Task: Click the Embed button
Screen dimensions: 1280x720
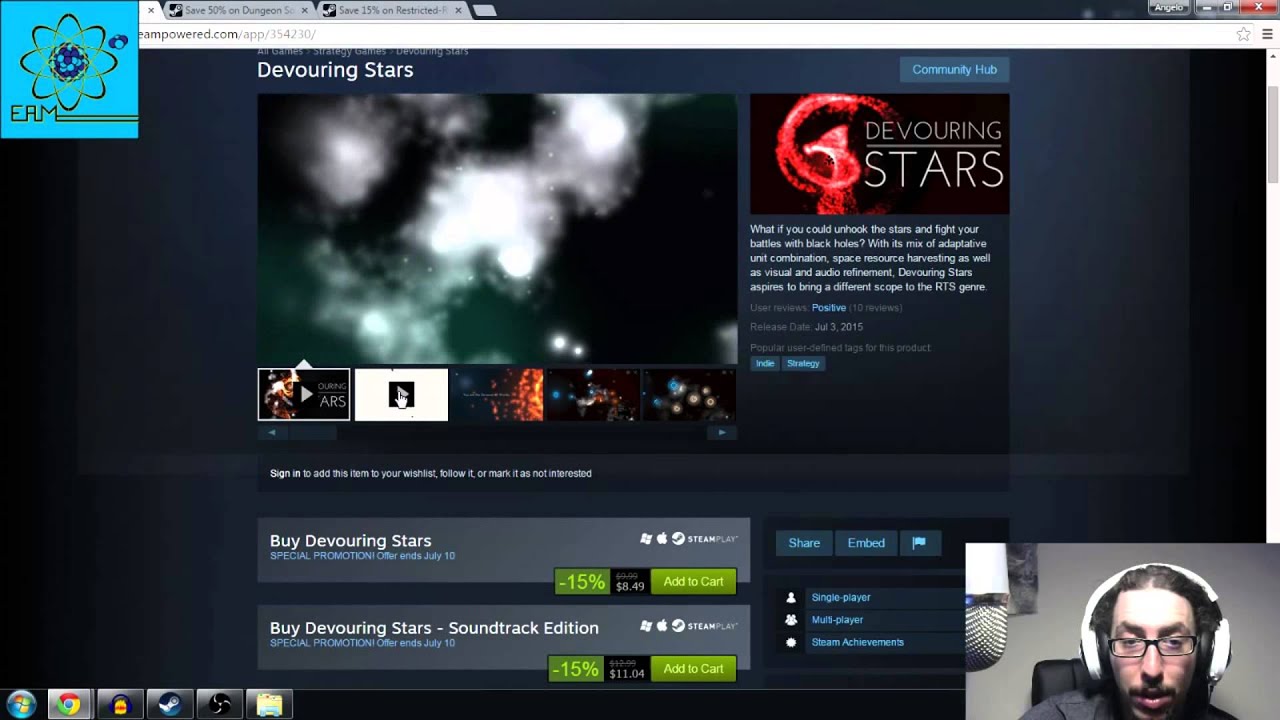Action: (866, 543)
